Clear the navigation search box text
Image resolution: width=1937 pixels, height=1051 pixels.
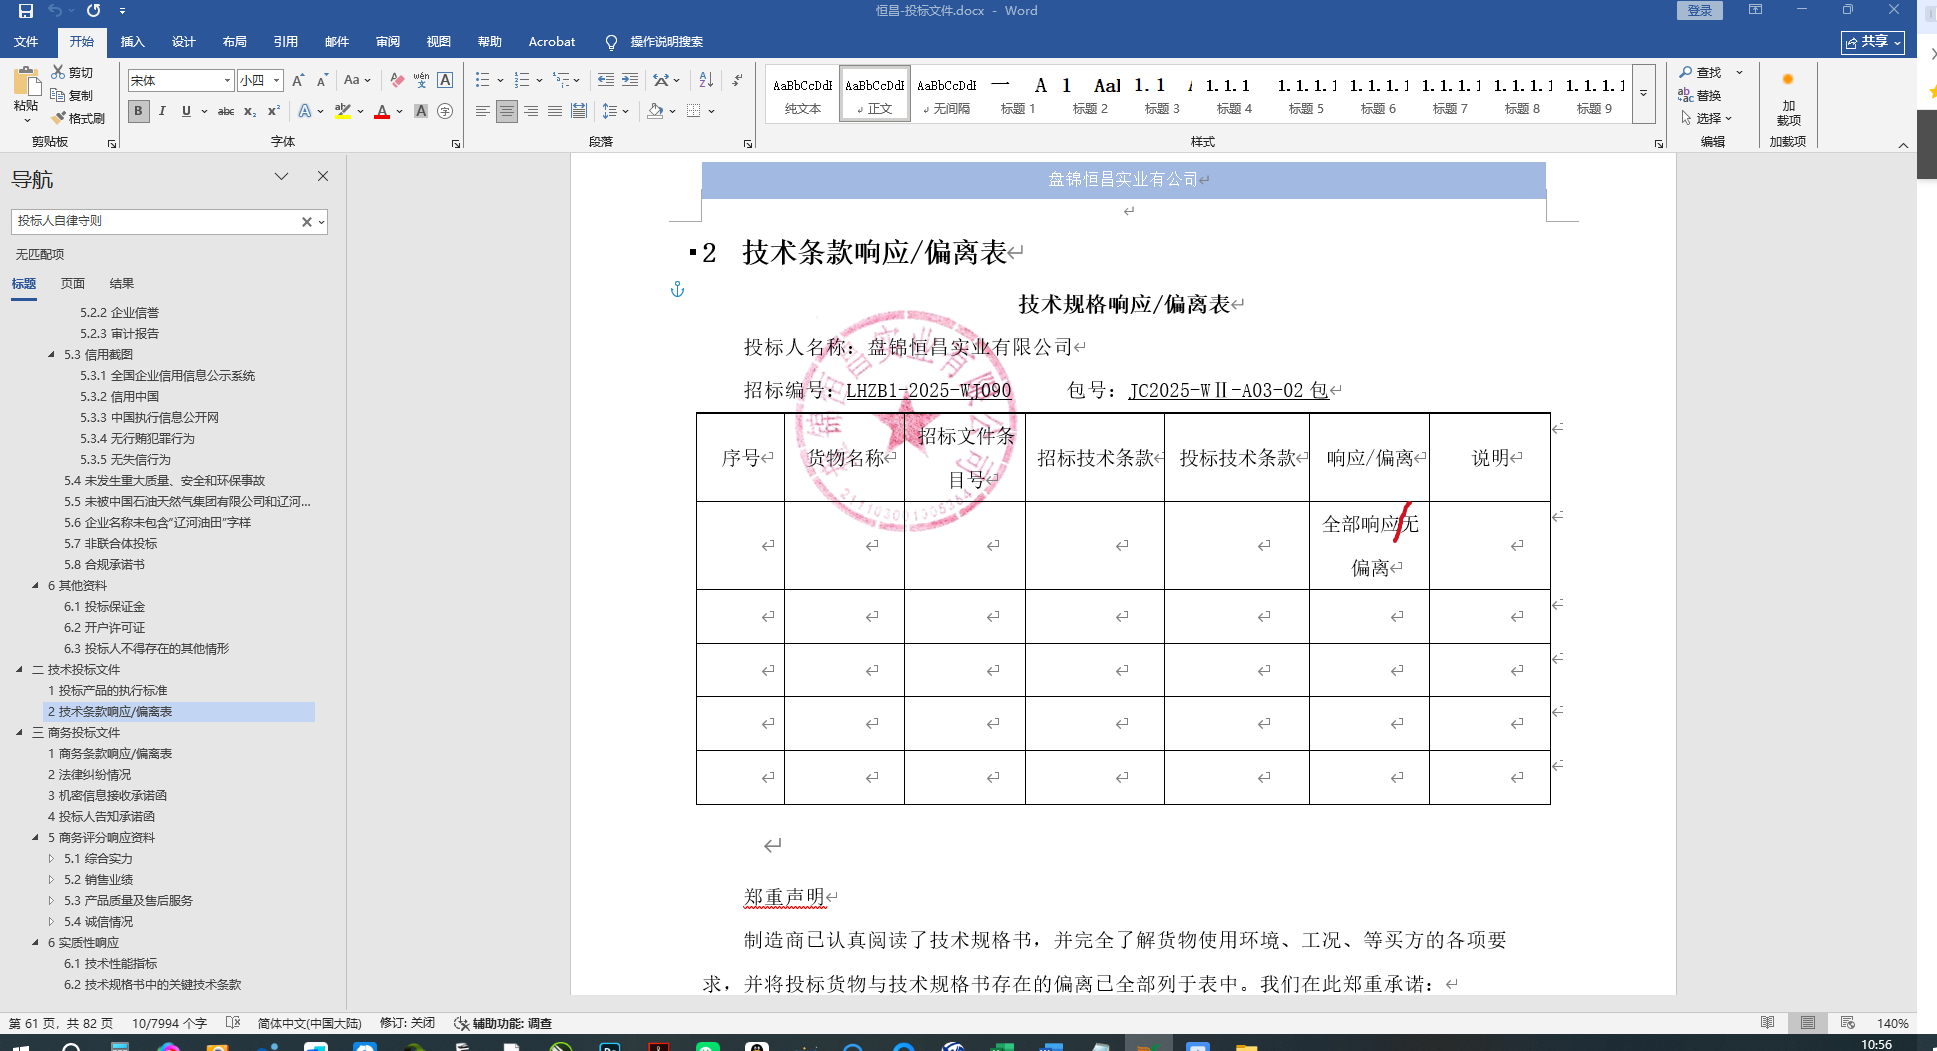307,222
